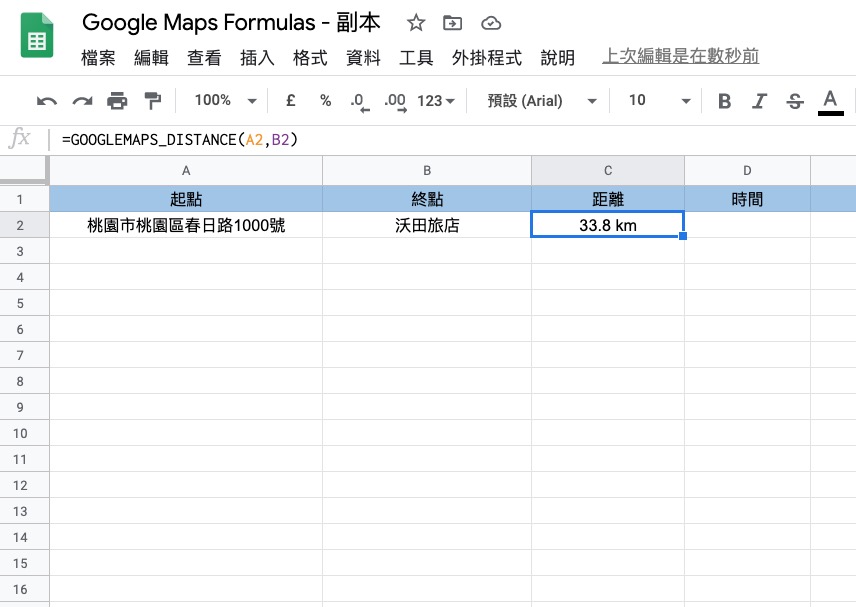Open the 外掛程式 menu
This screenshot has height=607, width=856.
pyautogui.click(x=486, y=58)
